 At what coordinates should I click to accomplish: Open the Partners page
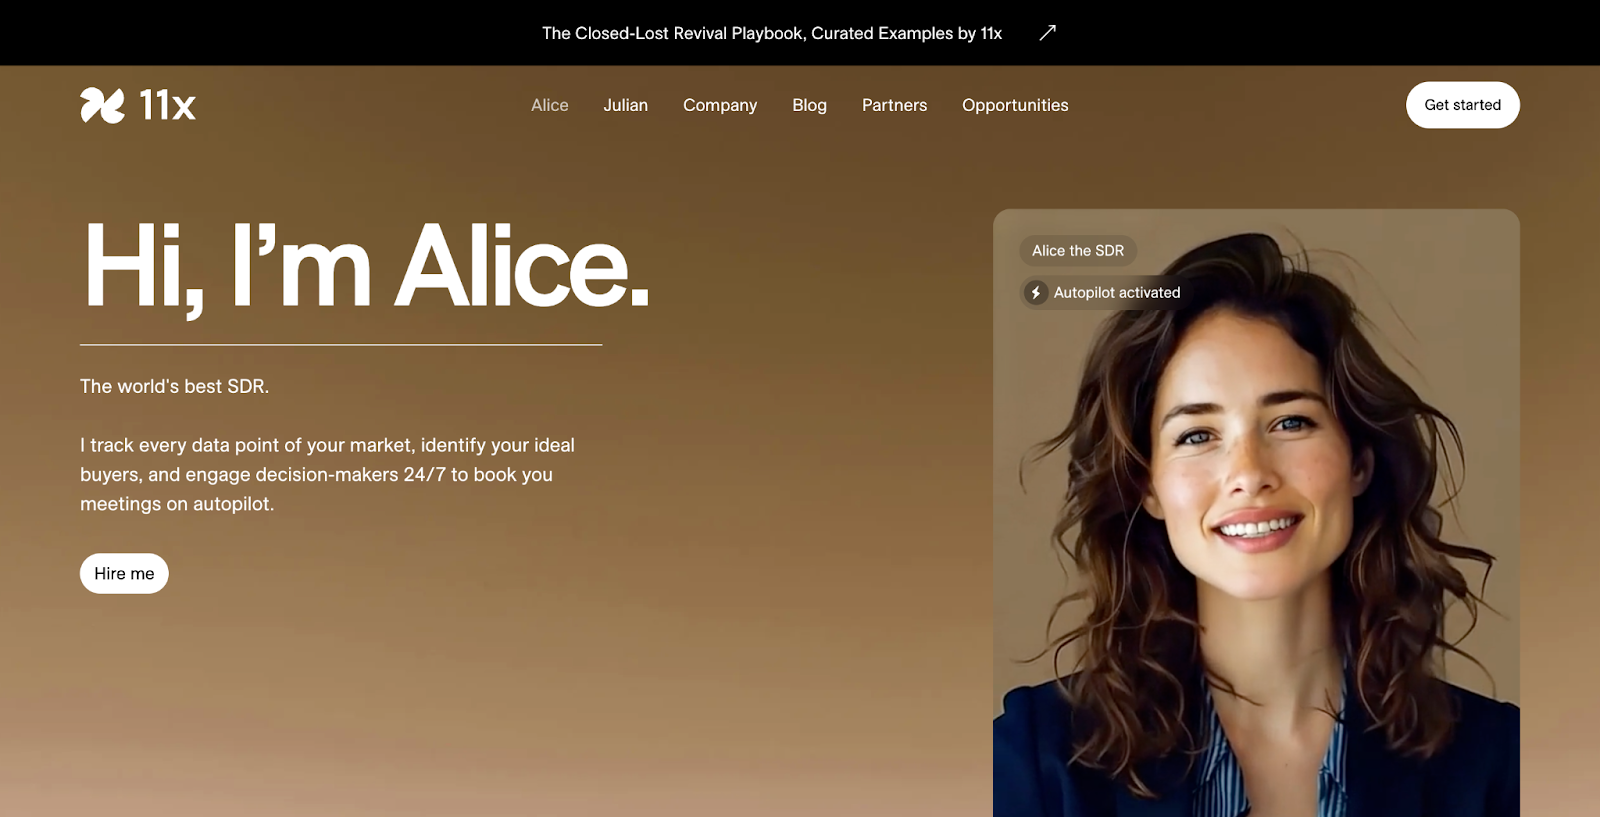tap(895, 105)
